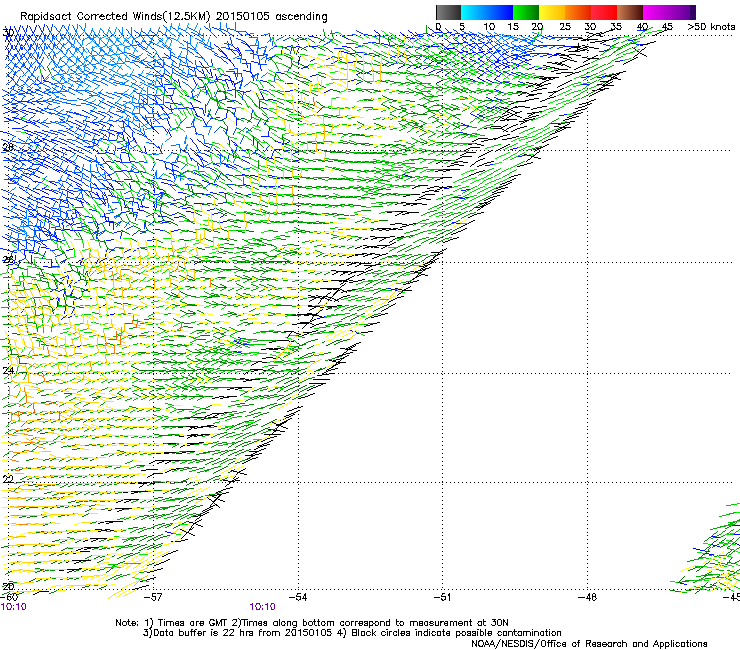Image resolution: width=740 pixels, height=650 pixels.
Task: Click the gray 0-5 knots legend swatch
Action: [448, 12]
